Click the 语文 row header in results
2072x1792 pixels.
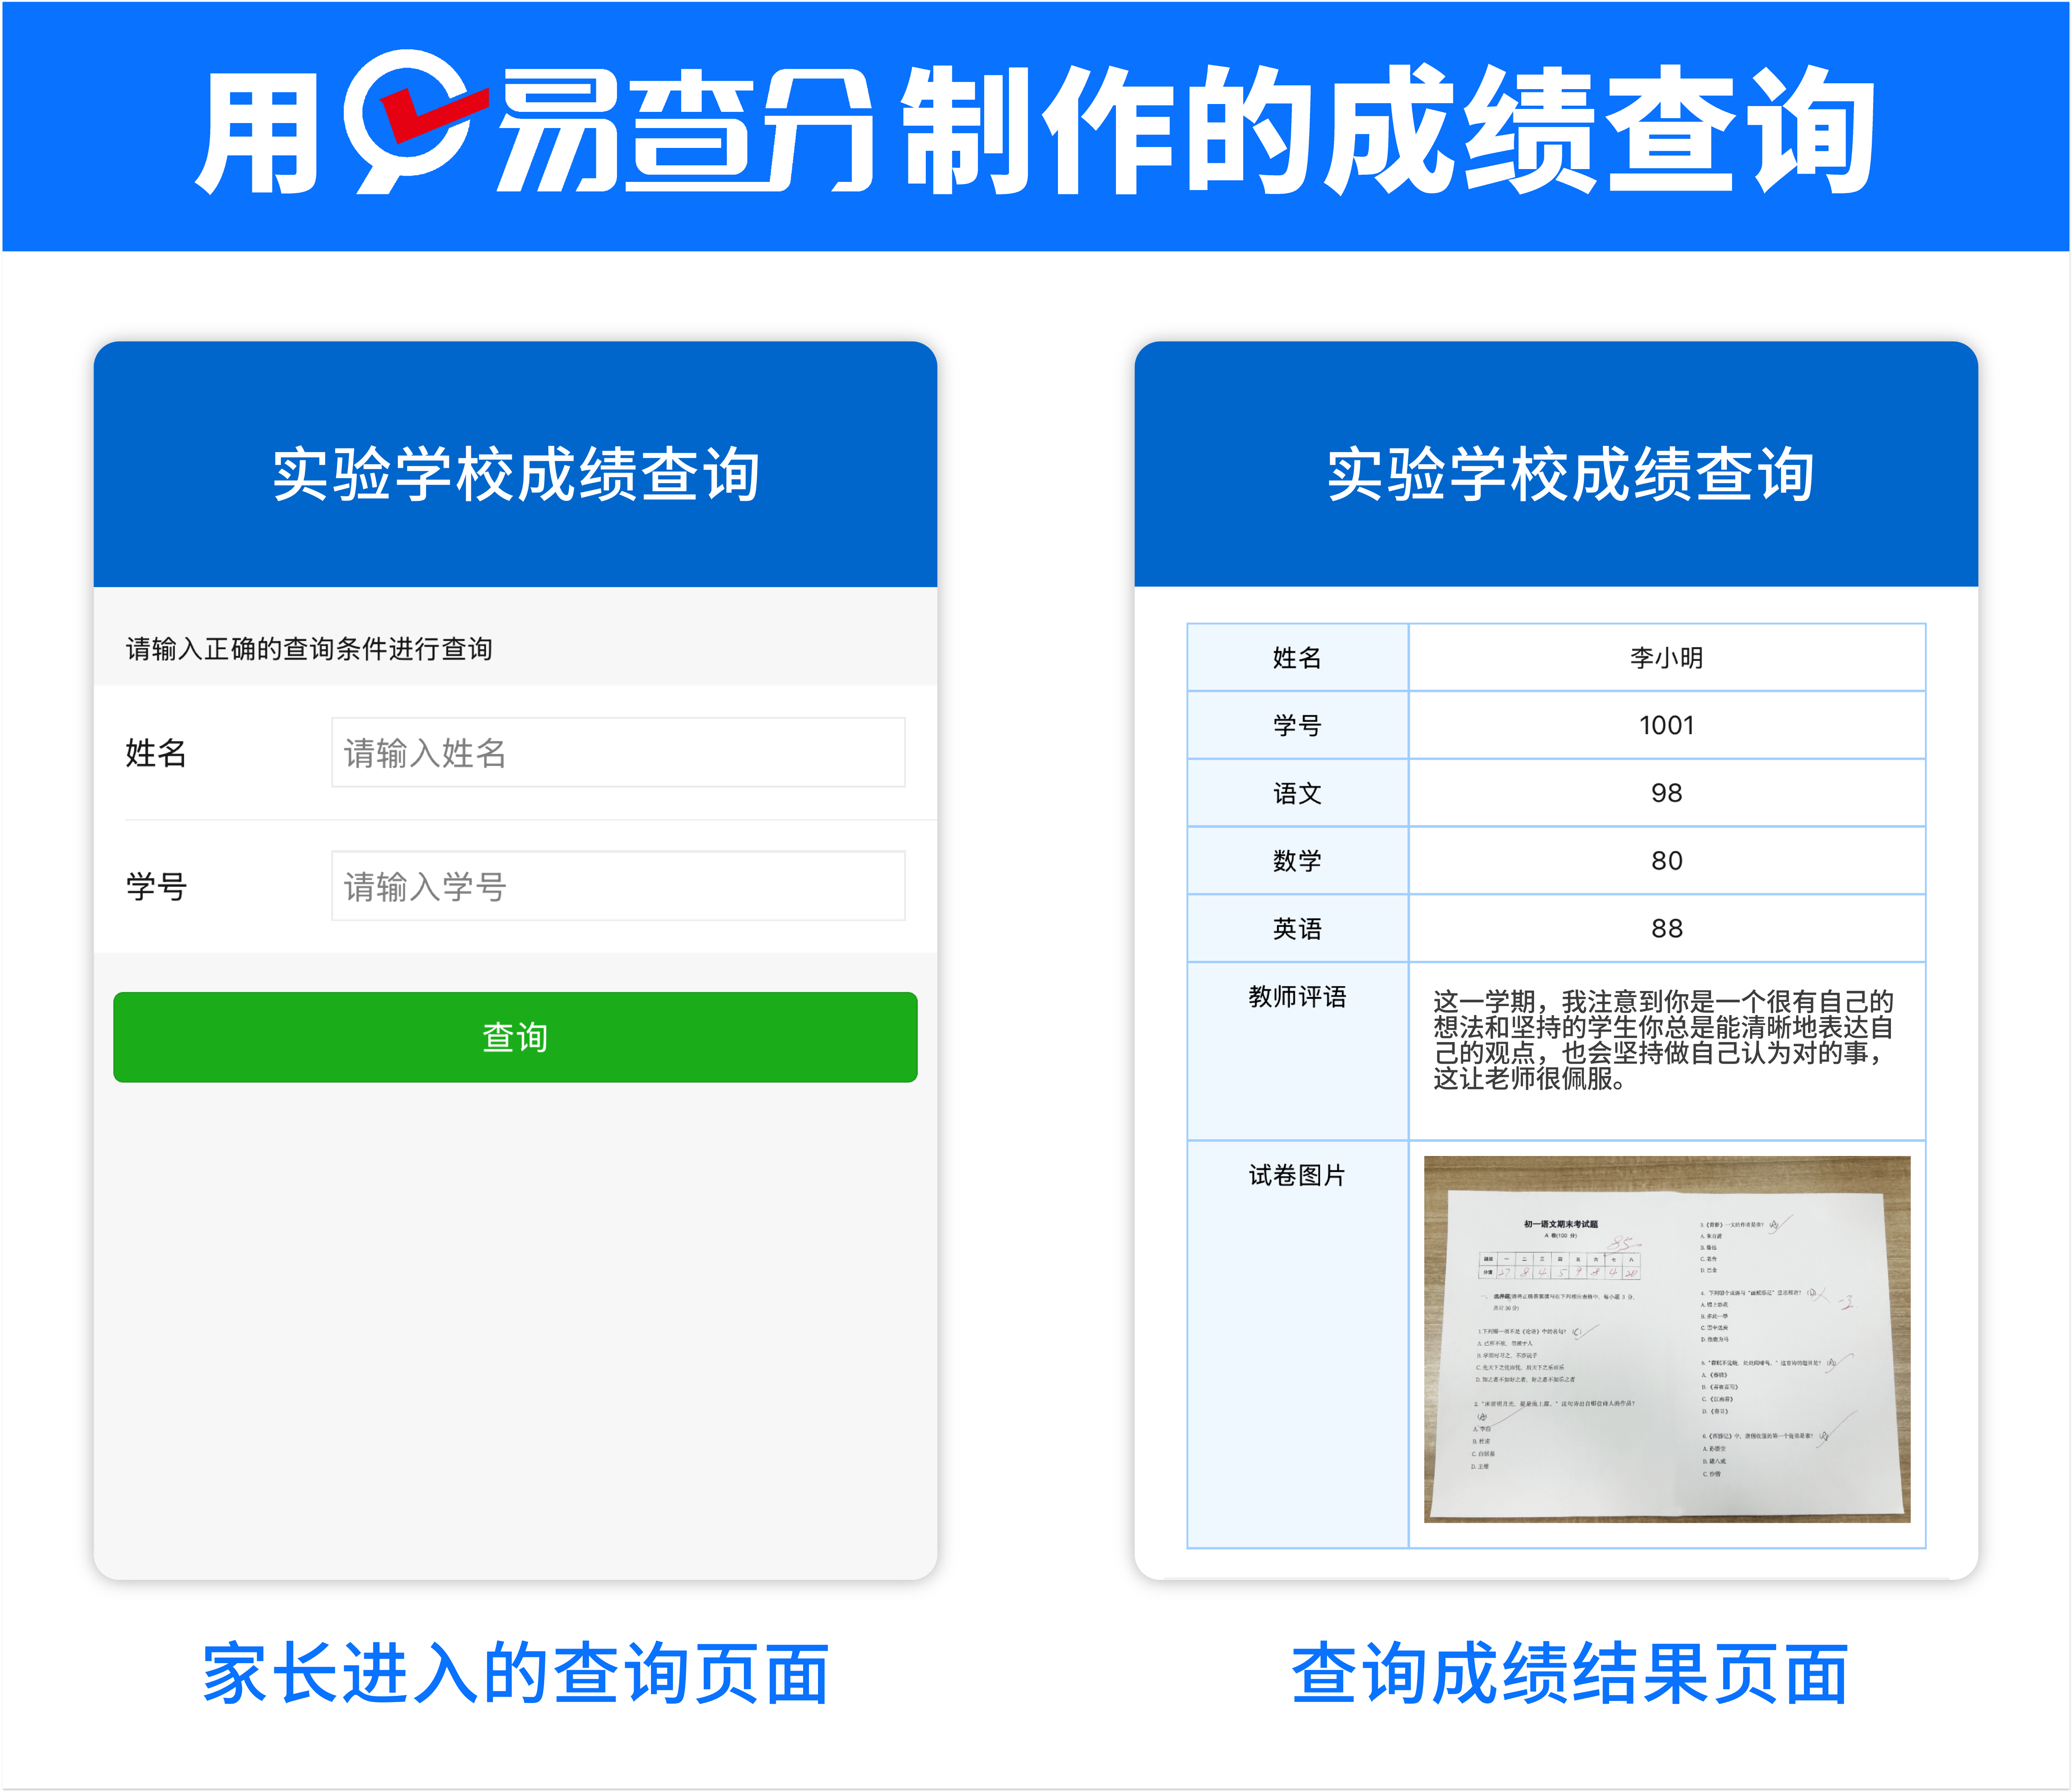[x=1298, y=794]
